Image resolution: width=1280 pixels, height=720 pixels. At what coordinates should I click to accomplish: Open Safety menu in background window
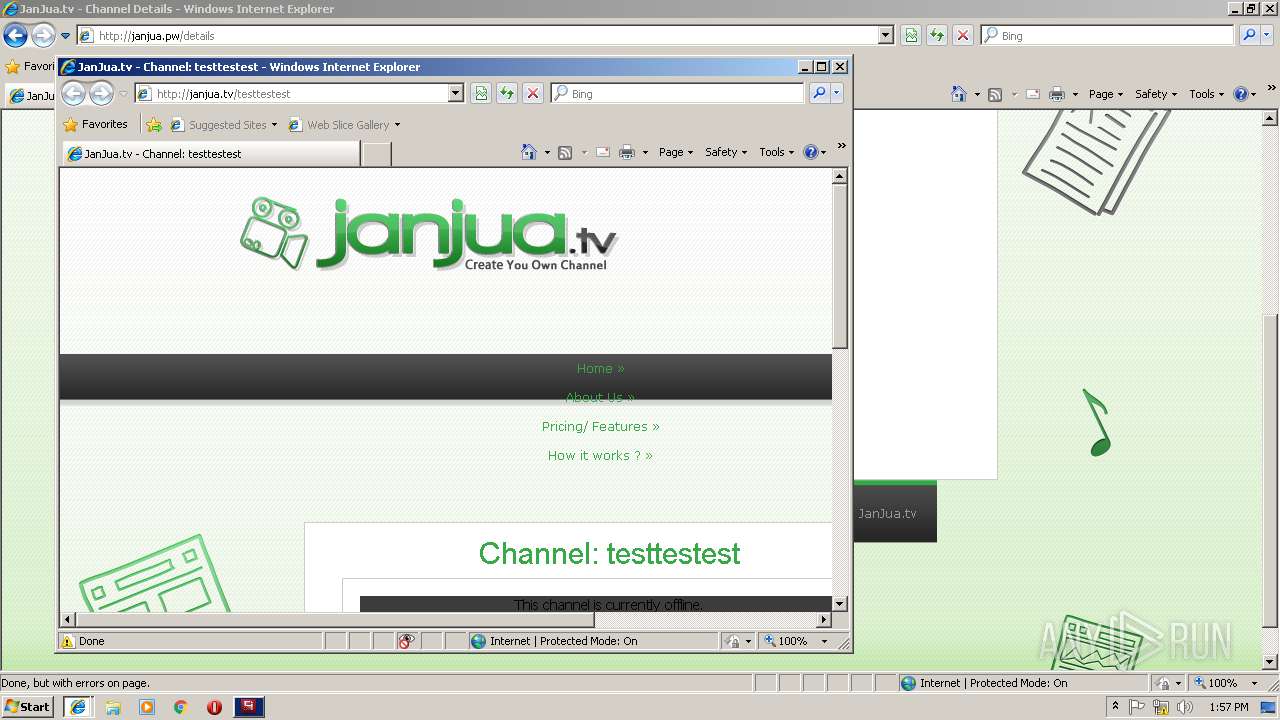coord(1156,94)
